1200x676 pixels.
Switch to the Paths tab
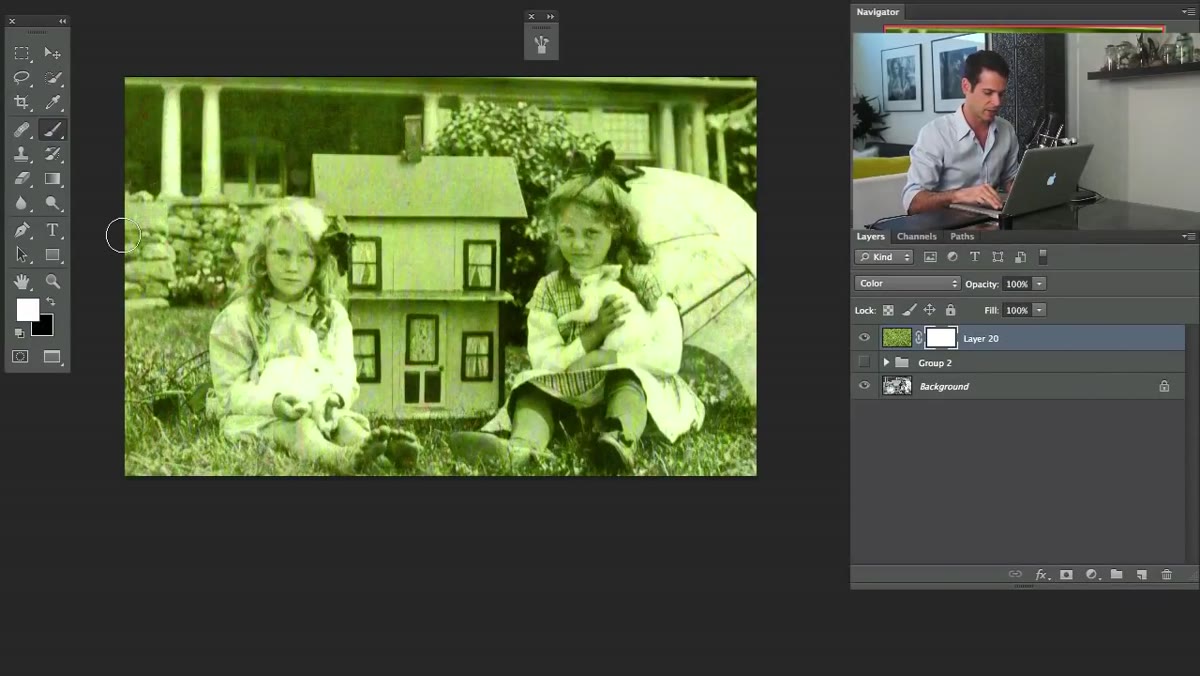click(x=962, y=237)
